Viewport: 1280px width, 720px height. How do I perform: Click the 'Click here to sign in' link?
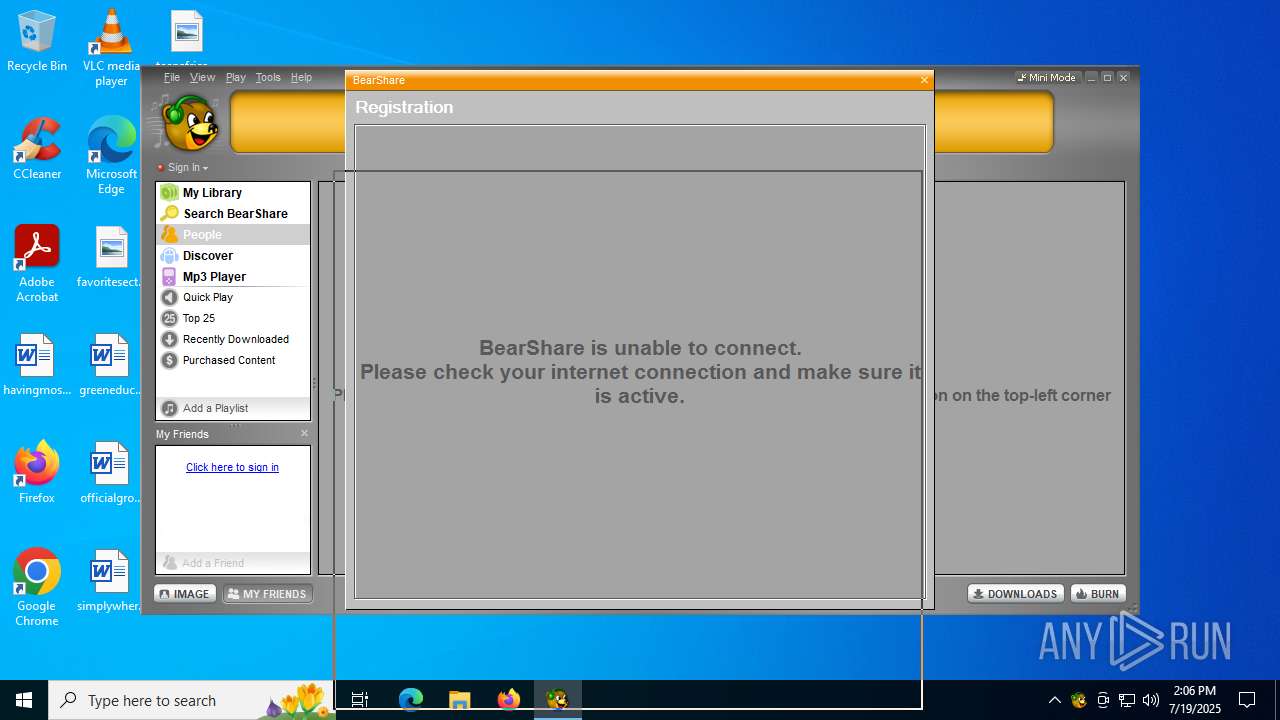[232, 467]
